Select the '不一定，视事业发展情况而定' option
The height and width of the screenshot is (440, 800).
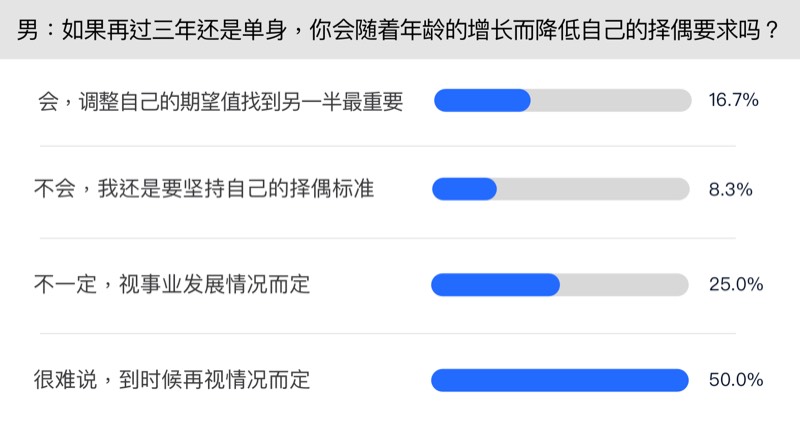[x=172, y=285]
